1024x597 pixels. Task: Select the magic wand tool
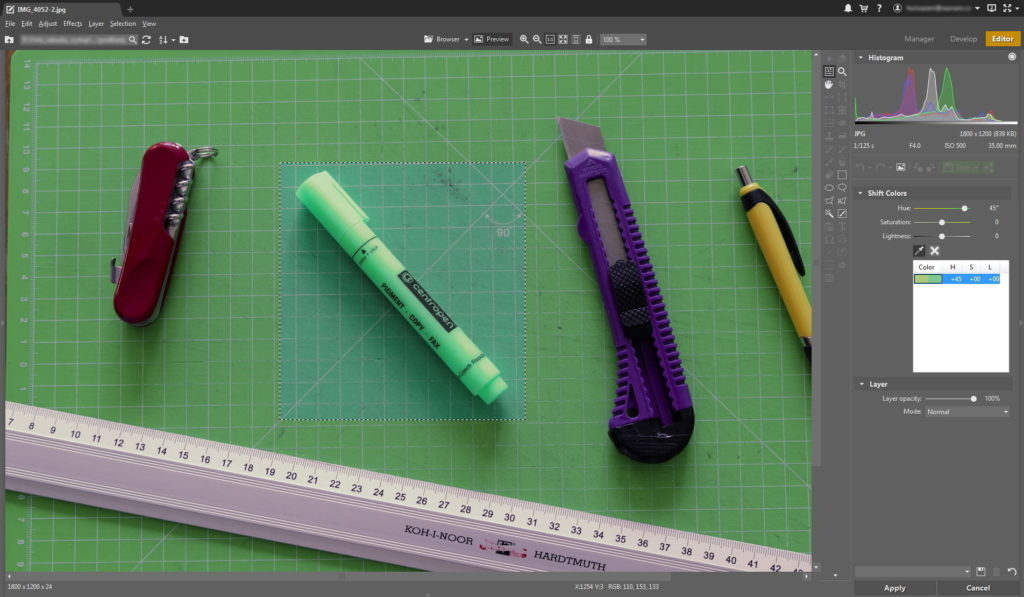point(829,214)
